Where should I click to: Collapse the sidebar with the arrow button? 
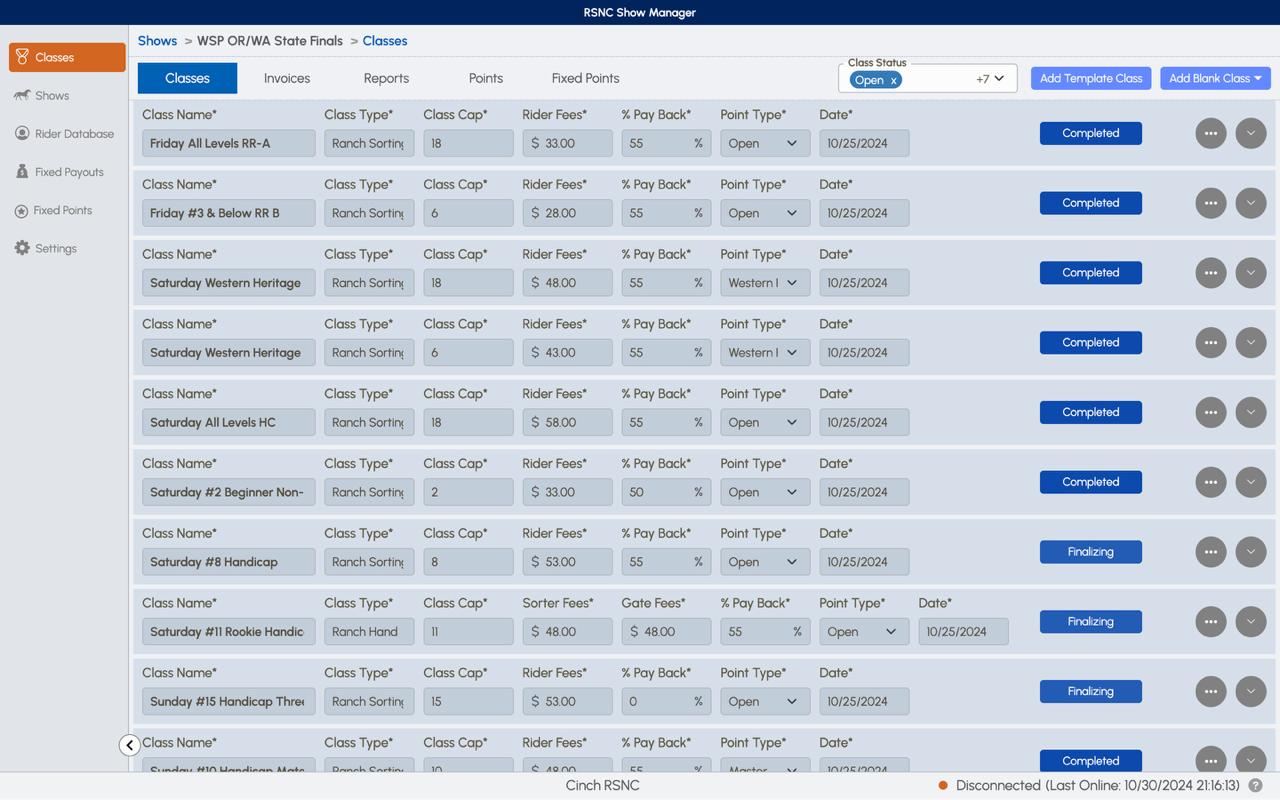[129, 745]
